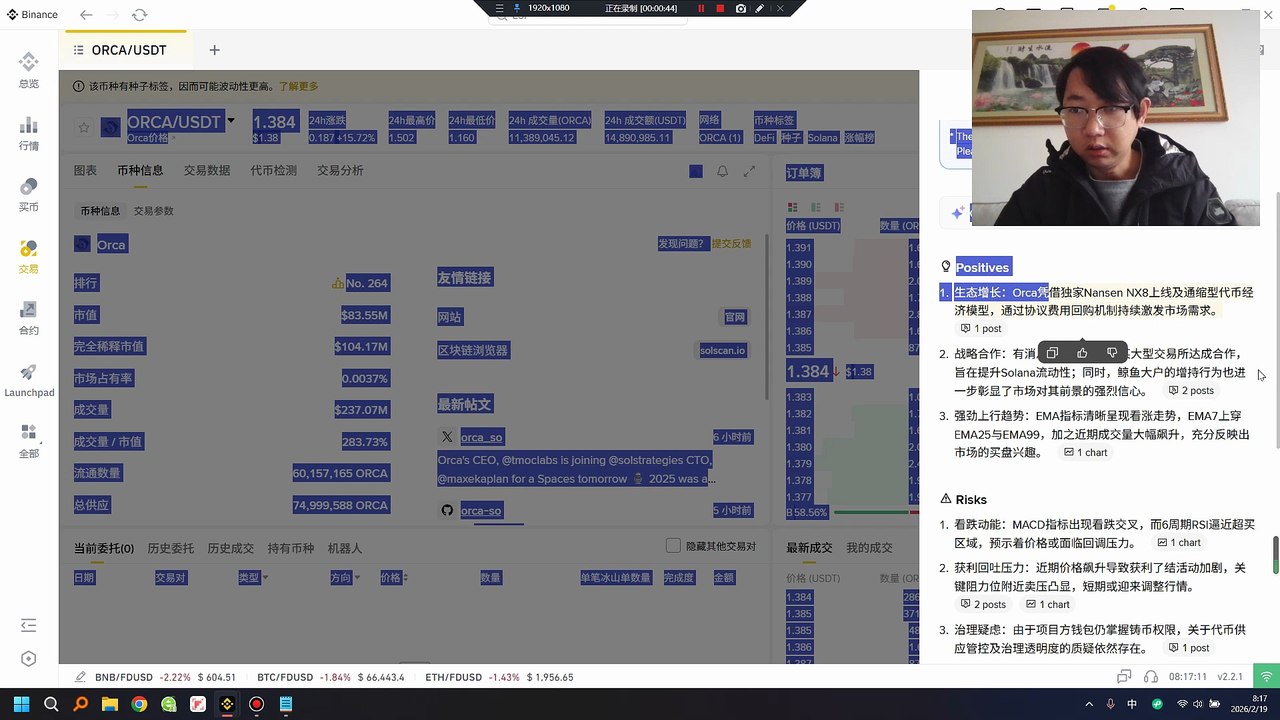Viewport: 1280px width, 720px height.
Task: Copy the AI response with the copy icon
Action: coord(1052,352)
